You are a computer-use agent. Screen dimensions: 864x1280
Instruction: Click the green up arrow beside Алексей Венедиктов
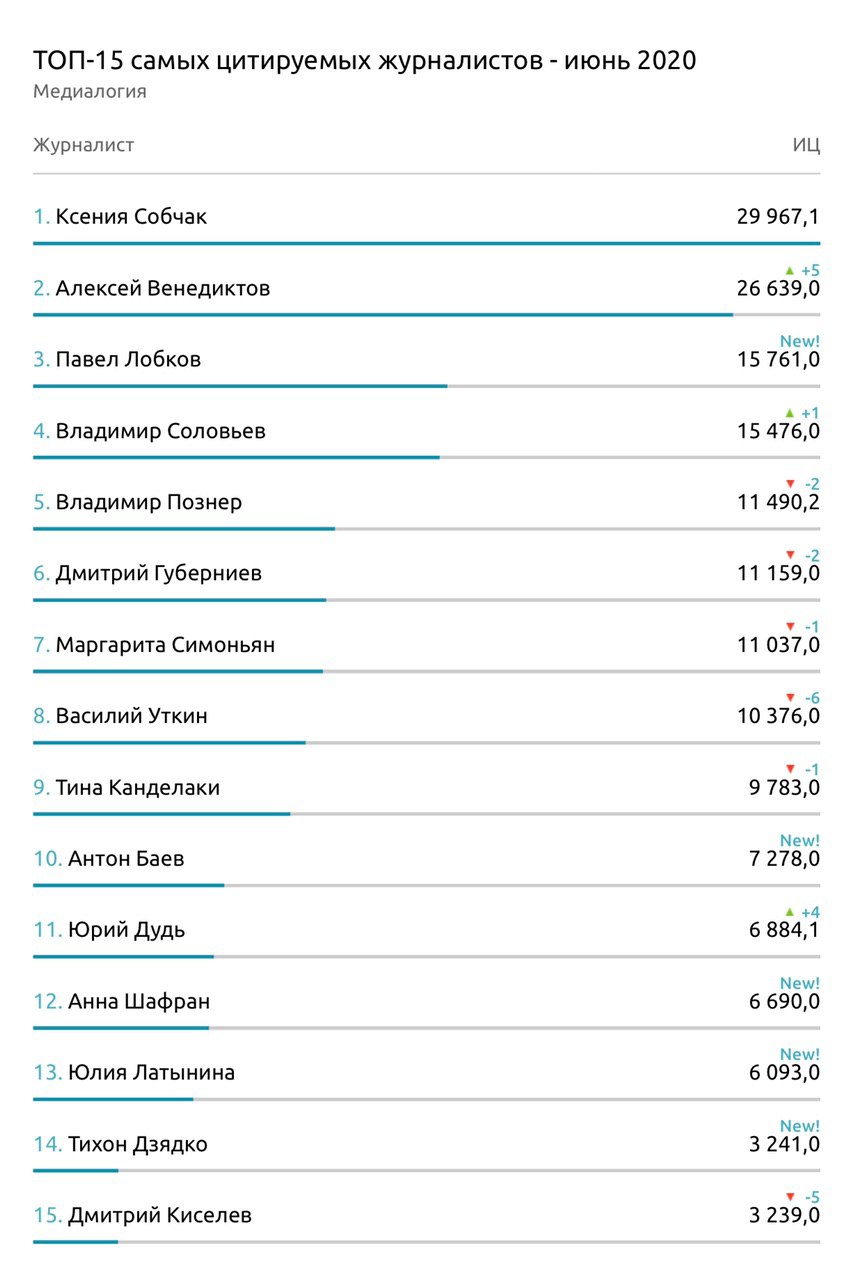pos(789,270)
